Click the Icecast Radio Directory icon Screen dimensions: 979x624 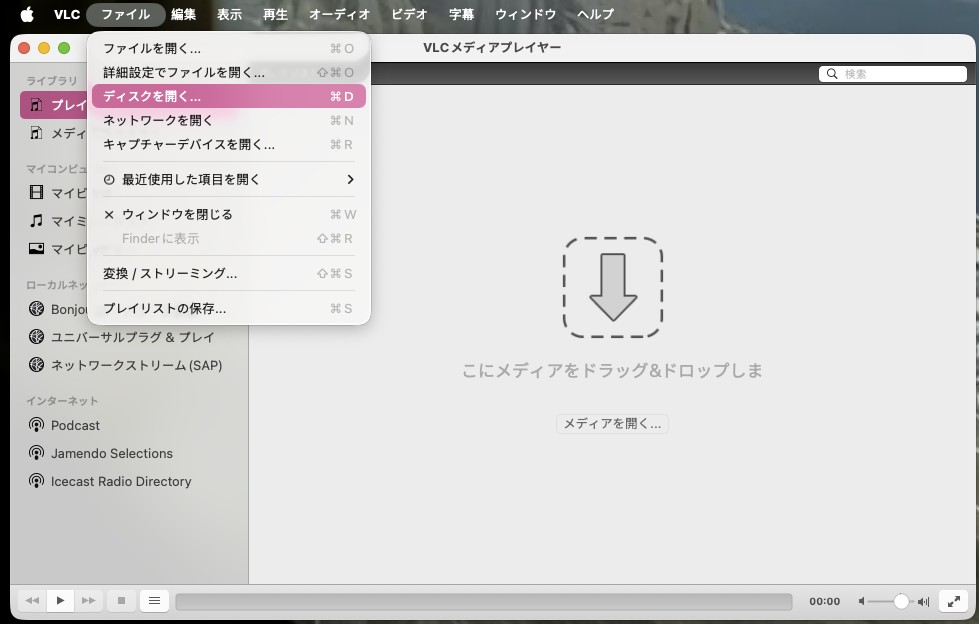click(x=37, y=482)
